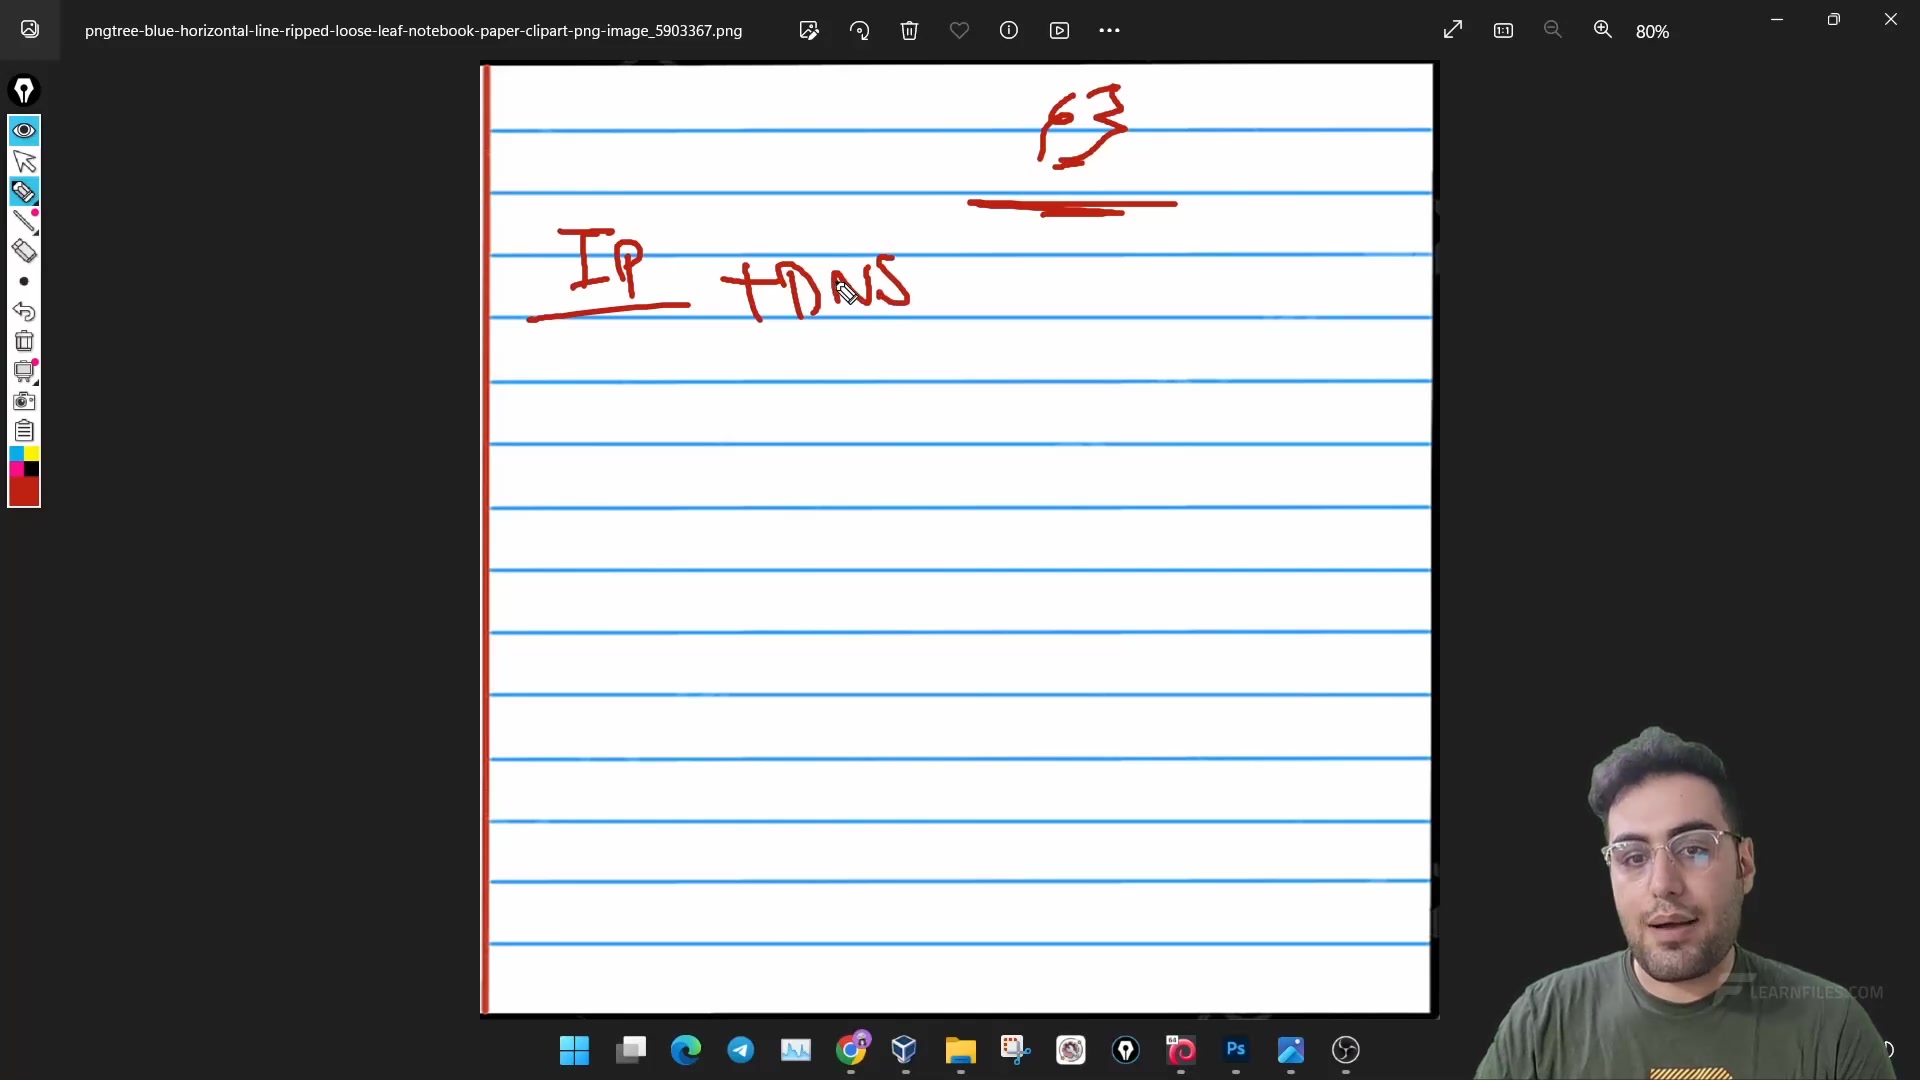
Task: Undo the last drawing stroke
Action: [x=24, y=311]
